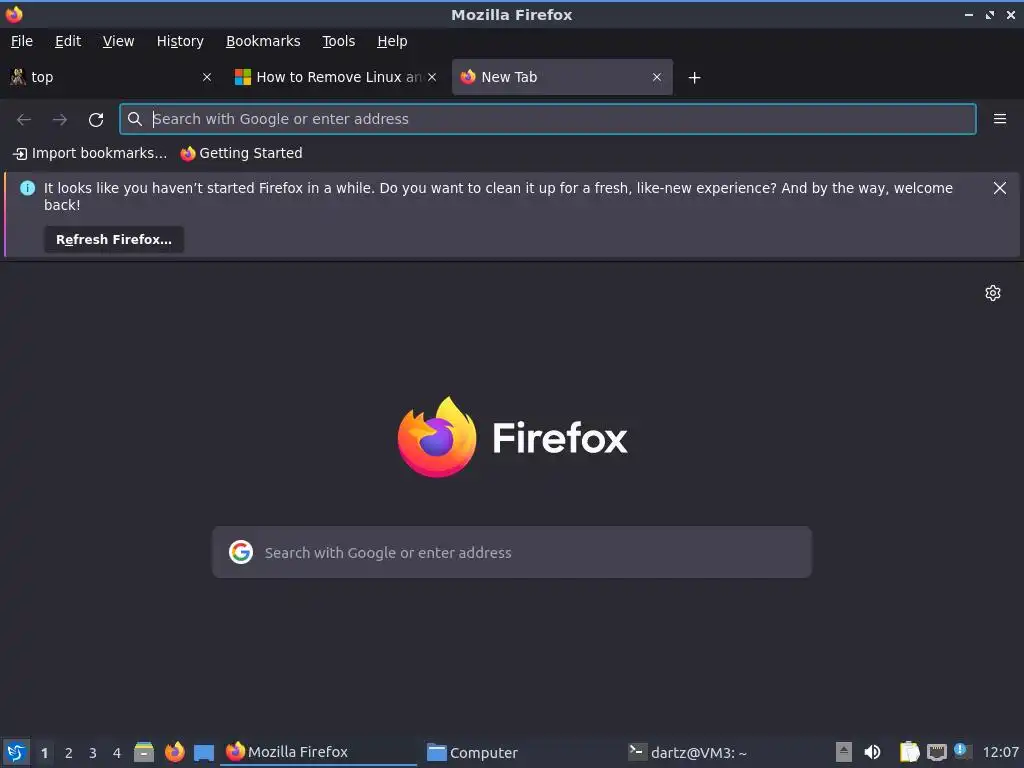Click the magnifier icon in address bar
This screenshot has height=768, width=1024.
[135, 119]
